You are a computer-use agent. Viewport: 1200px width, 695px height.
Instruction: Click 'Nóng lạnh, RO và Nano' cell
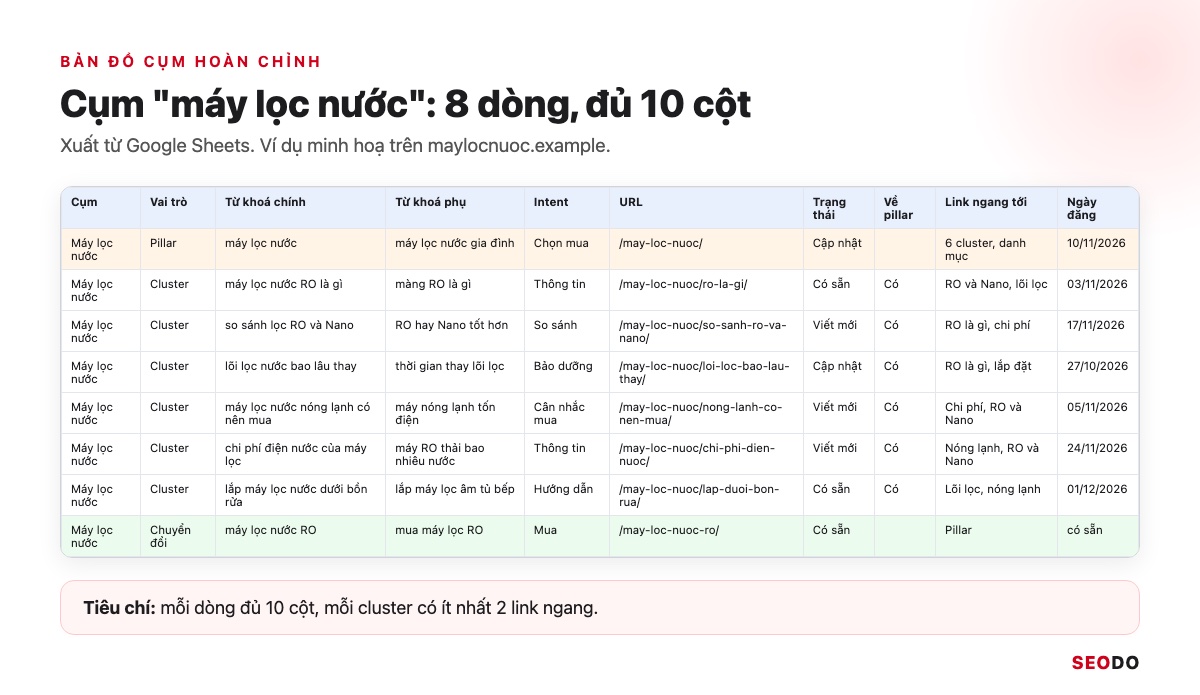click(996, 454)
